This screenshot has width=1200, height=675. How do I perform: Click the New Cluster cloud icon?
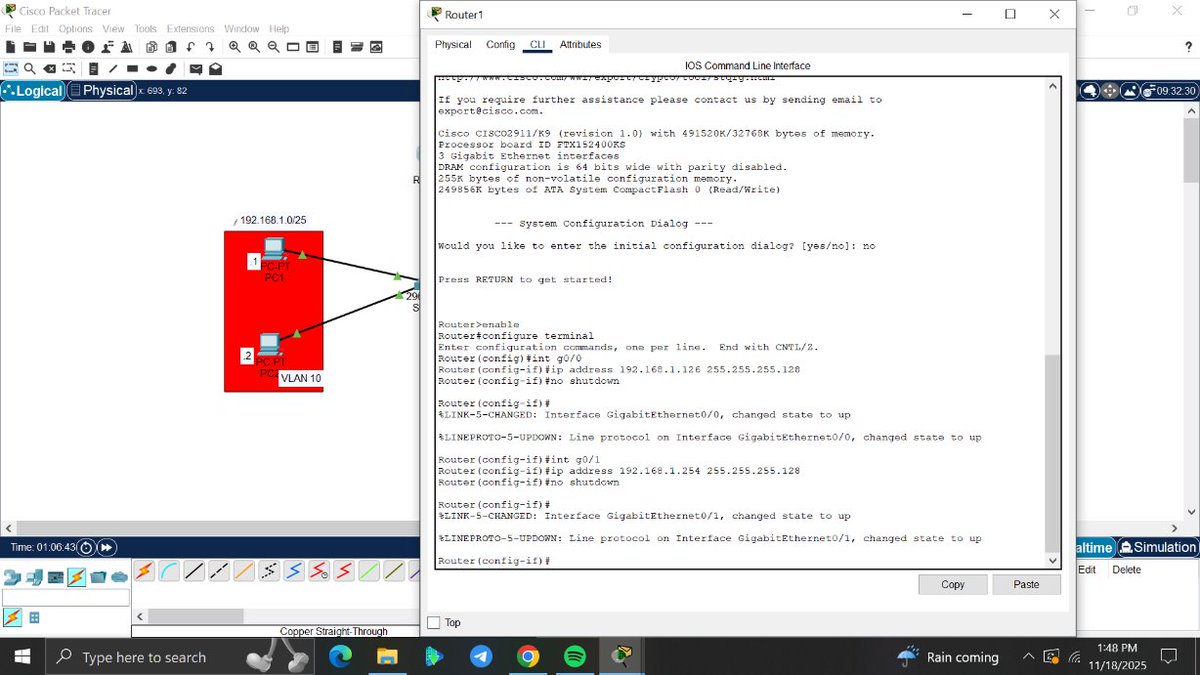point(1089,90)
